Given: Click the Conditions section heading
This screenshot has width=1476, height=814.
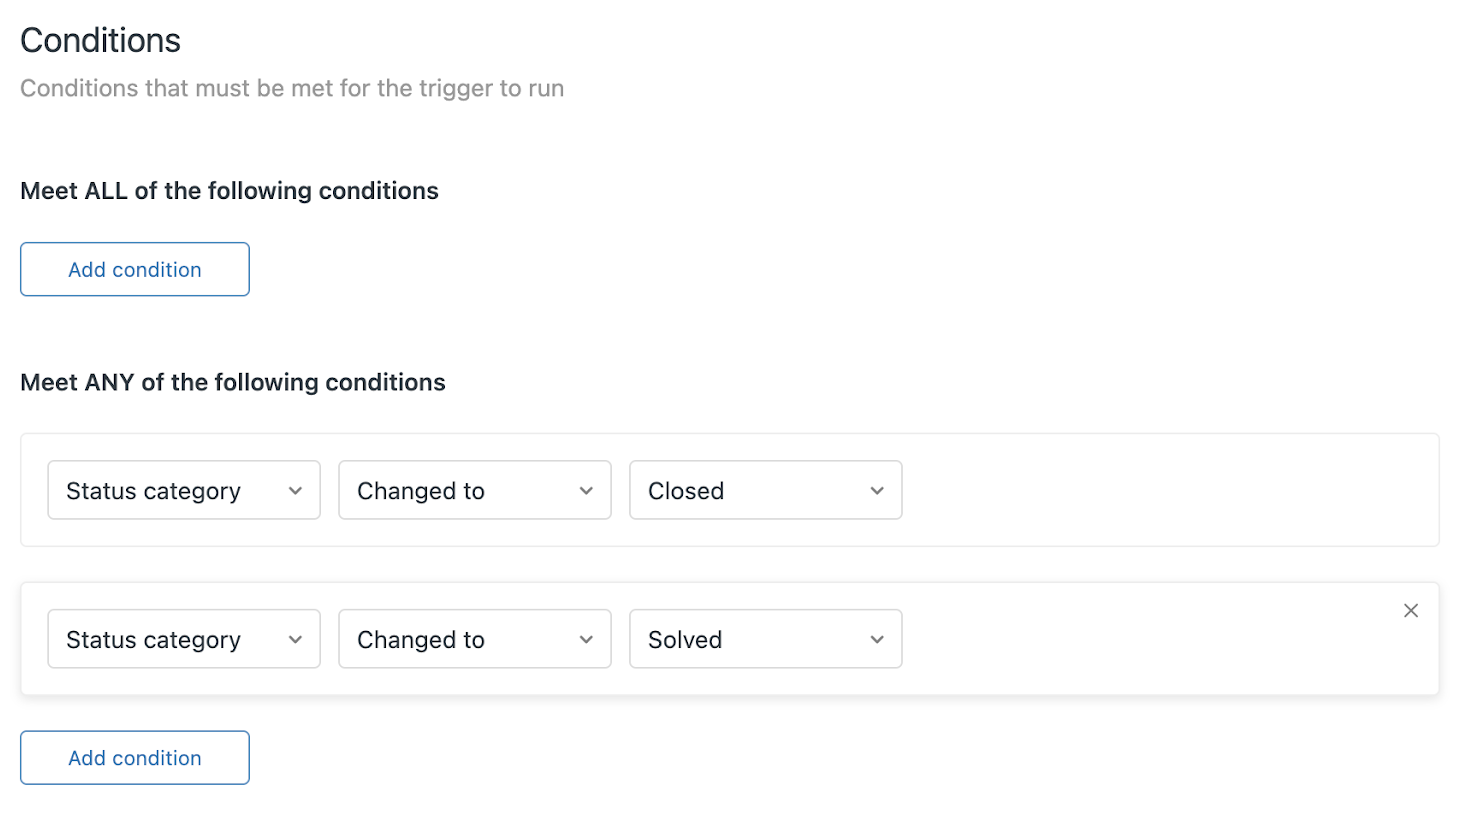Looking at the screenshot, I should click(x=101, y=40).
